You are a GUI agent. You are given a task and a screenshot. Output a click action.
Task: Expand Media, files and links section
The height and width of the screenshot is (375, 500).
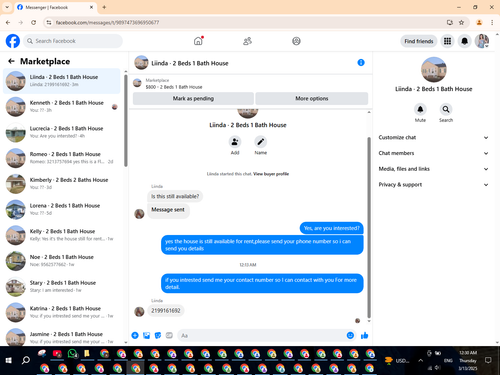(433, 169)
